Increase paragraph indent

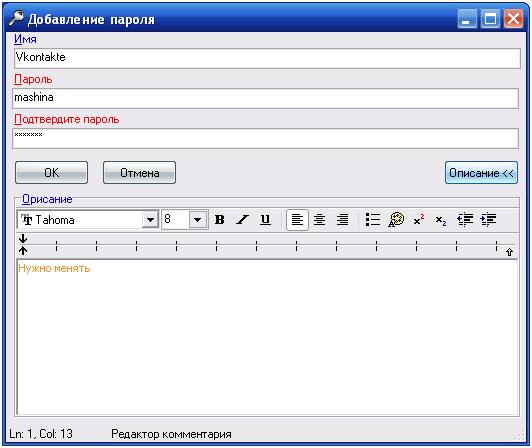point(488,220)
